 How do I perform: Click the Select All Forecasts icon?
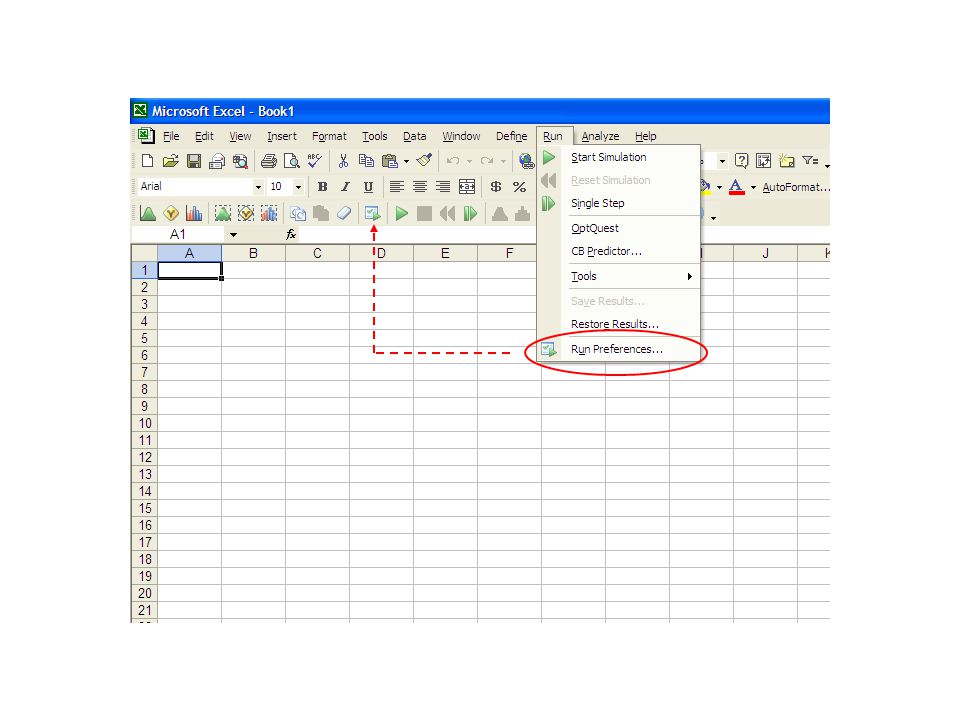pyautogui.click(x=269, y=213)
